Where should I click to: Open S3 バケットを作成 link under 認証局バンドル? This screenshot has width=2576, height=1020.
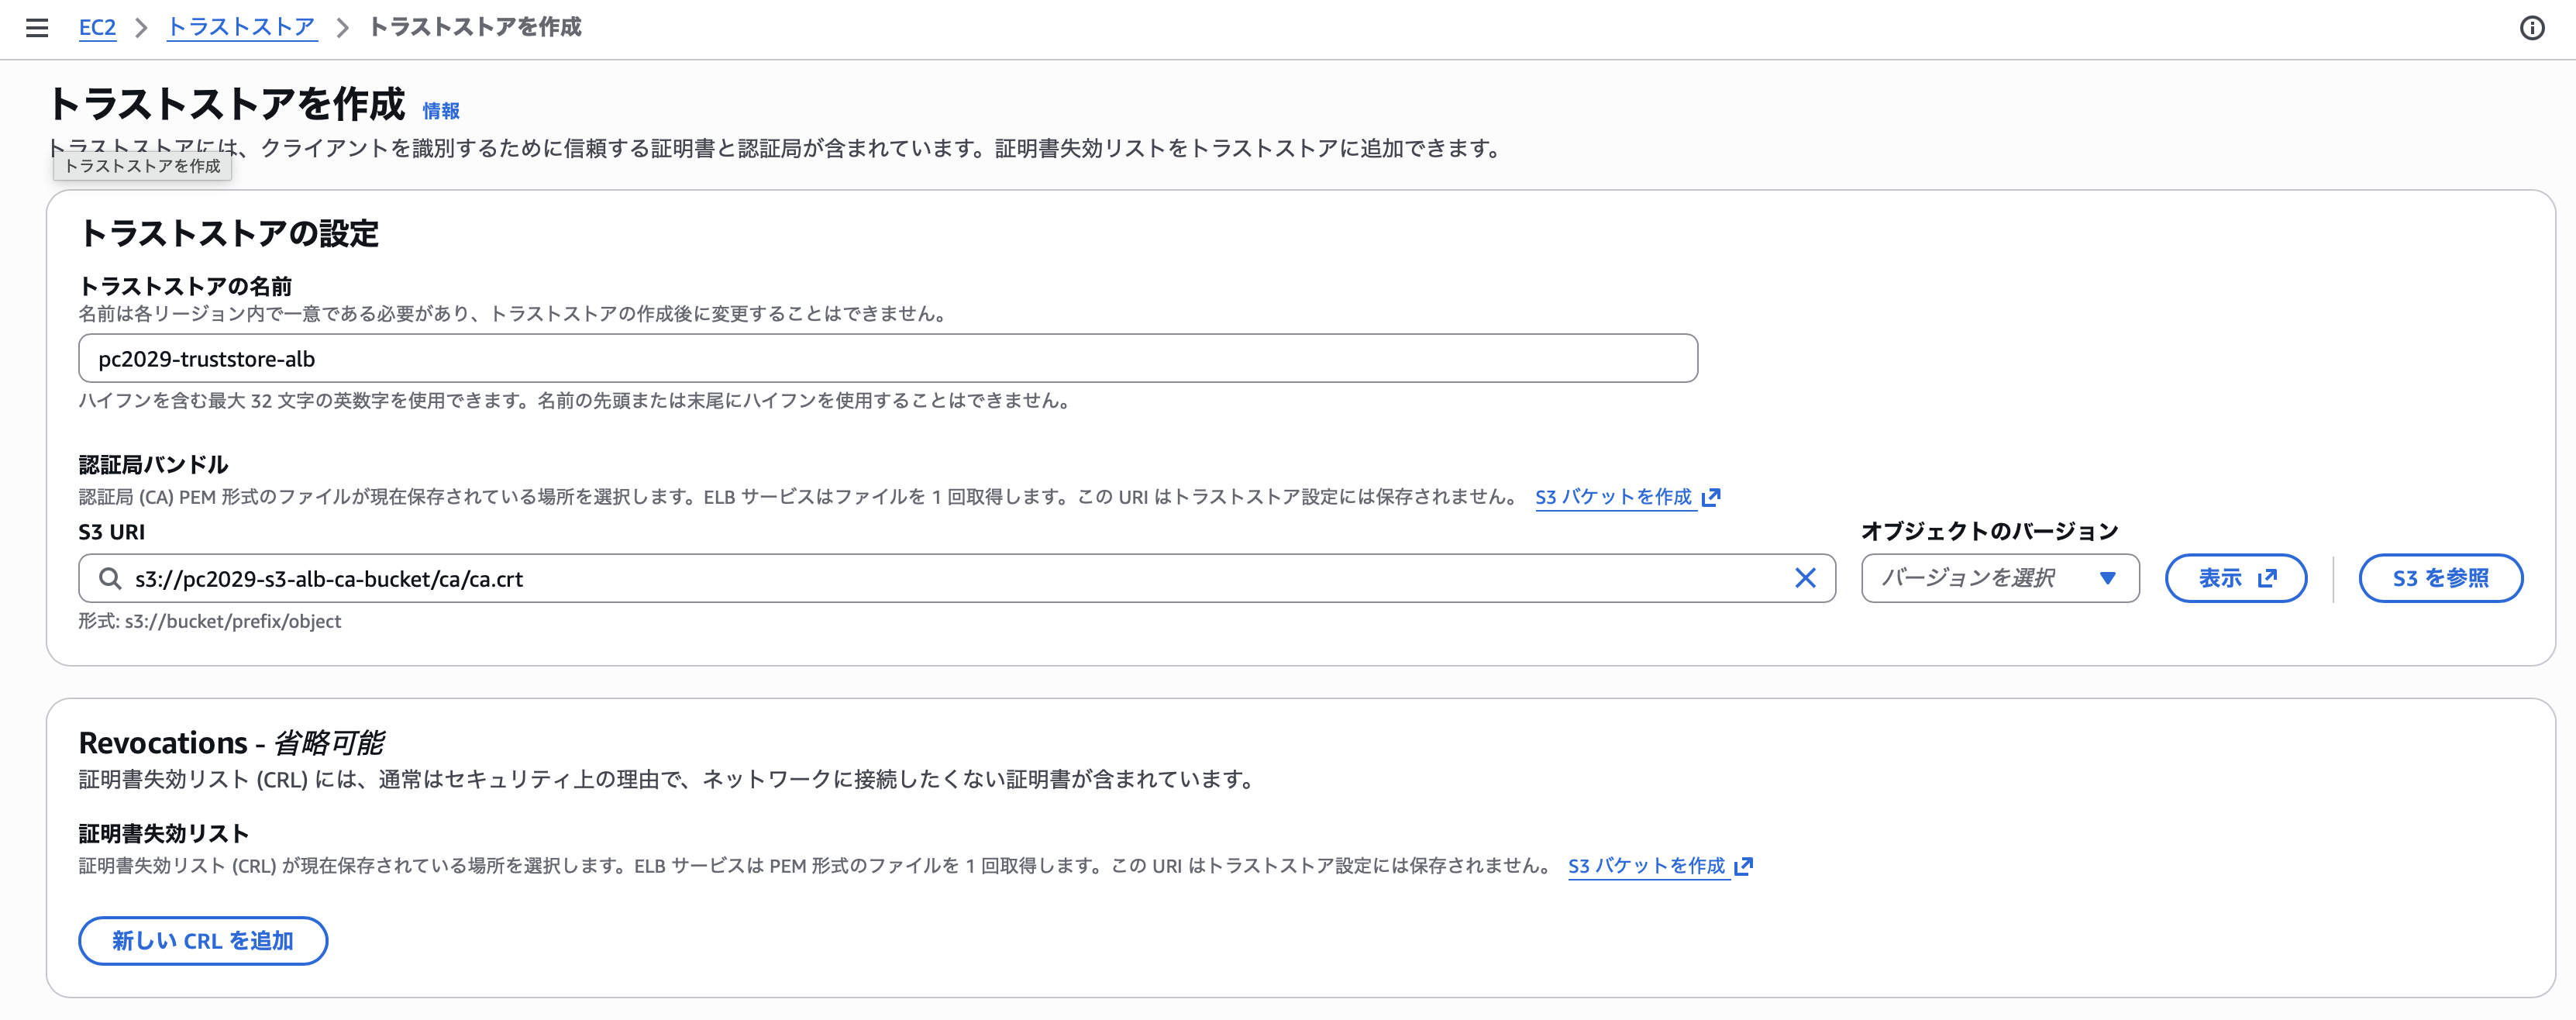click(x=1627, y=497)
